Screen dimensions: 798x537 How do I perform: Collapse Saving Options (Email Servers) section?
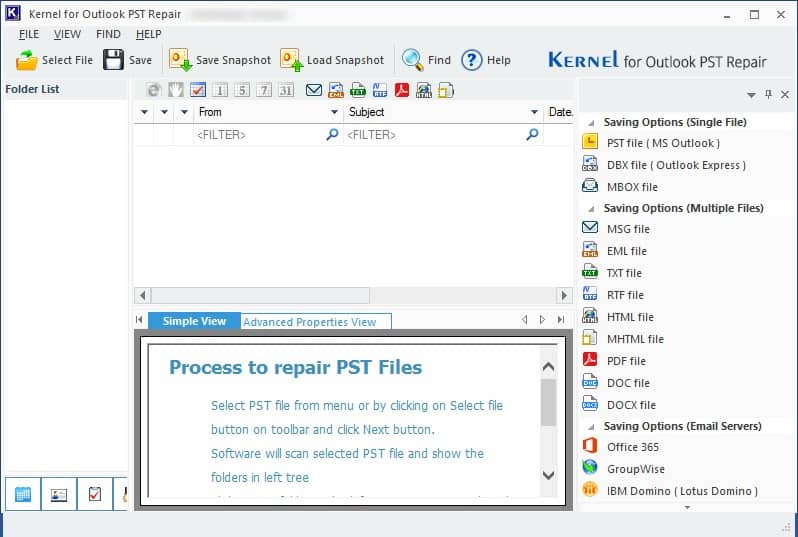(x=591, y=427)
